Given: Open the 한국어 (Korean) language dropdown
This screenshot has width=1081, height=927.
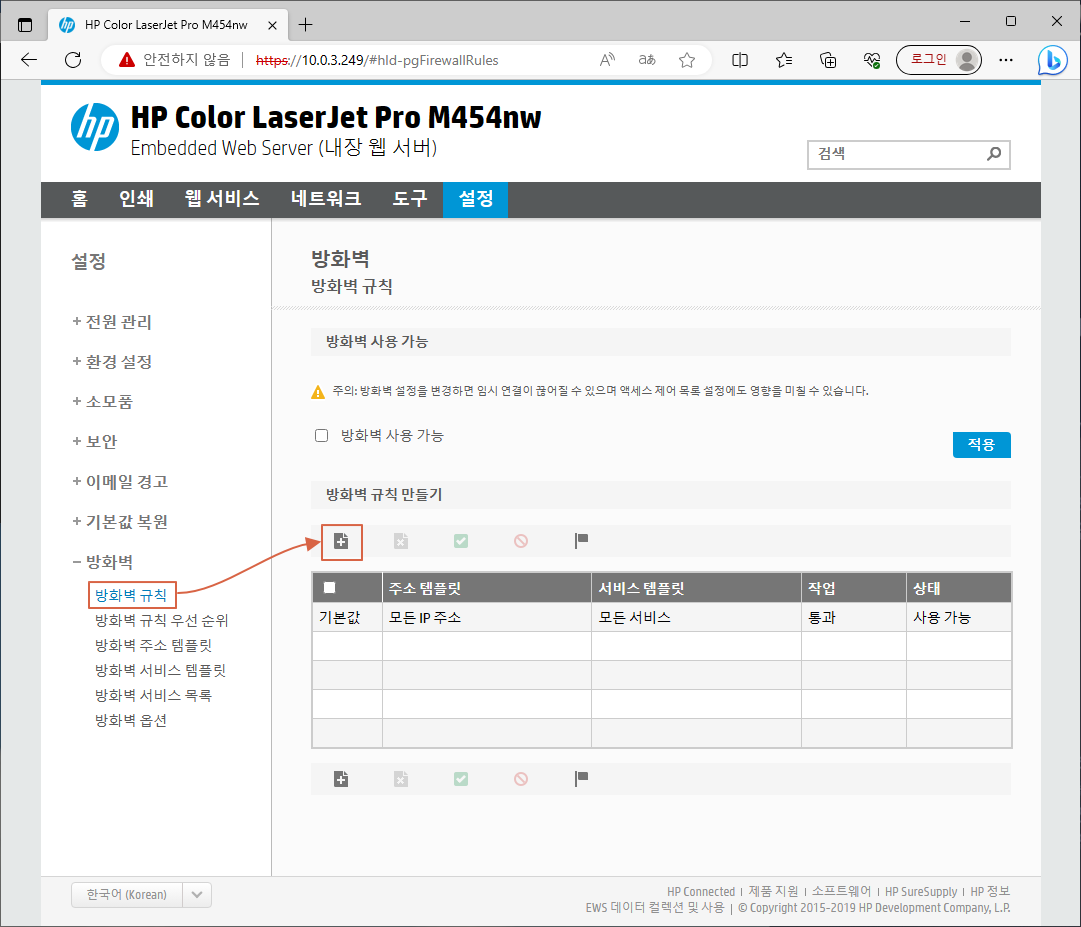Looking at the screenshot, I should (141, 895).
